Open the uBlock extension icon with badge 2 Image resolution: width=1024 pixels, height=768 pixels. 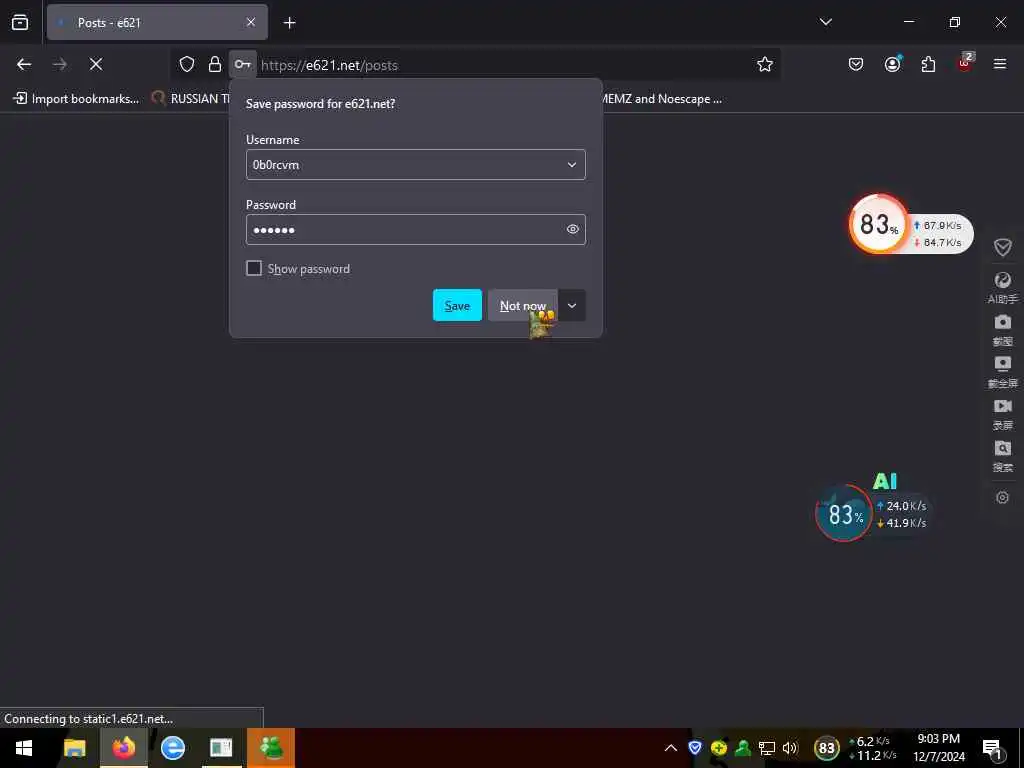(x=965, y=63)
